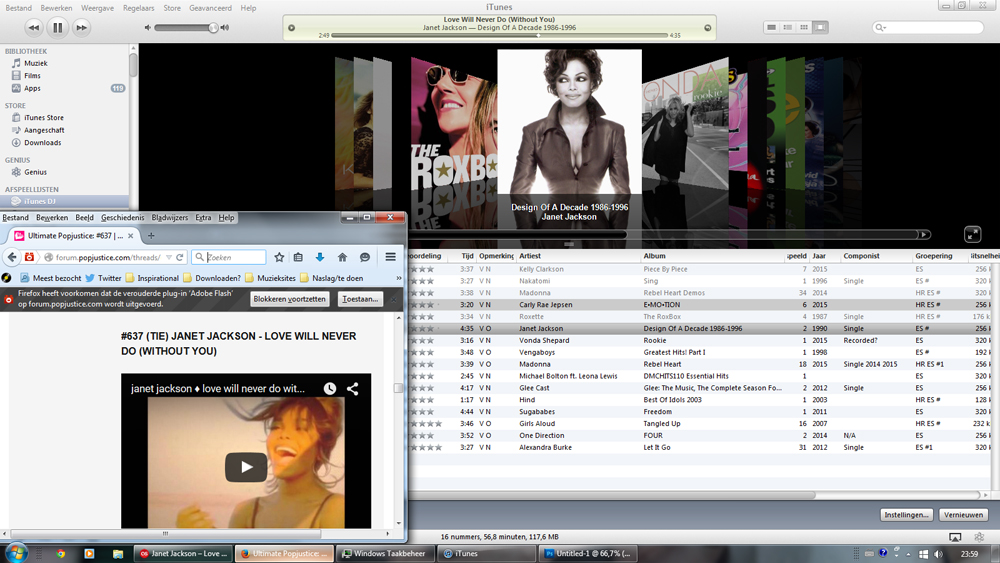1000x563 pixels.
Task: Click Toestaan button in Firefox
Action: tap(360, 299)
